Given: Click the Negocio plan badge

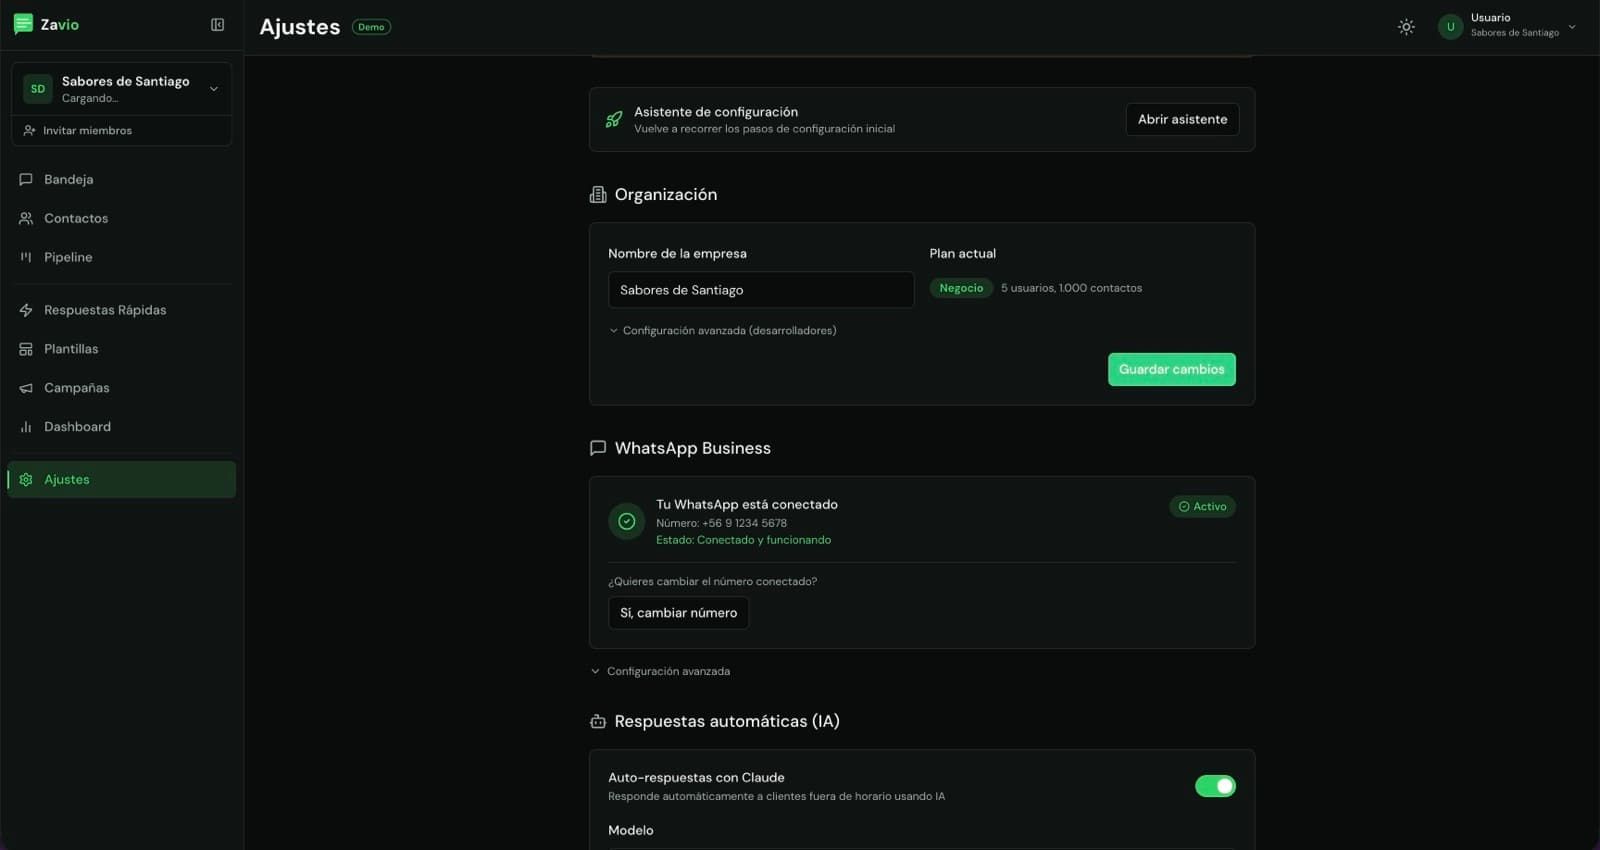Looking at the screenshot, I should point(961,288).
